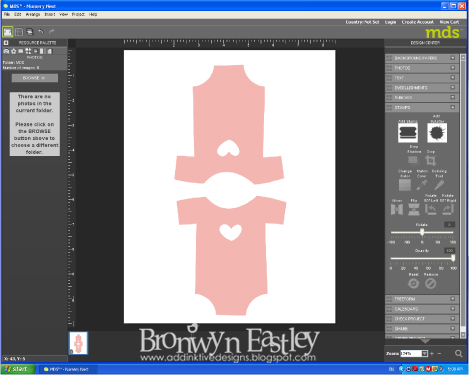Open the Insert menu
Screen dimensions: 469x375
point(50,14)
